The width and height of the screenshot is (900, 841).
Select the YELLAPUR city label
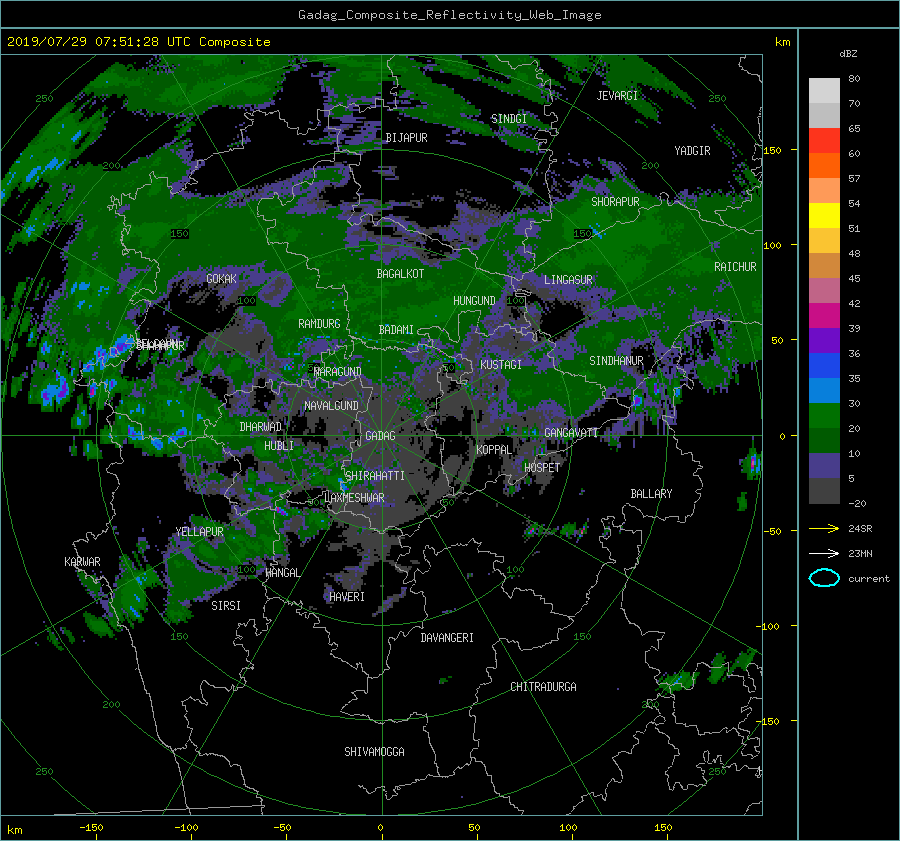[199, 532]
